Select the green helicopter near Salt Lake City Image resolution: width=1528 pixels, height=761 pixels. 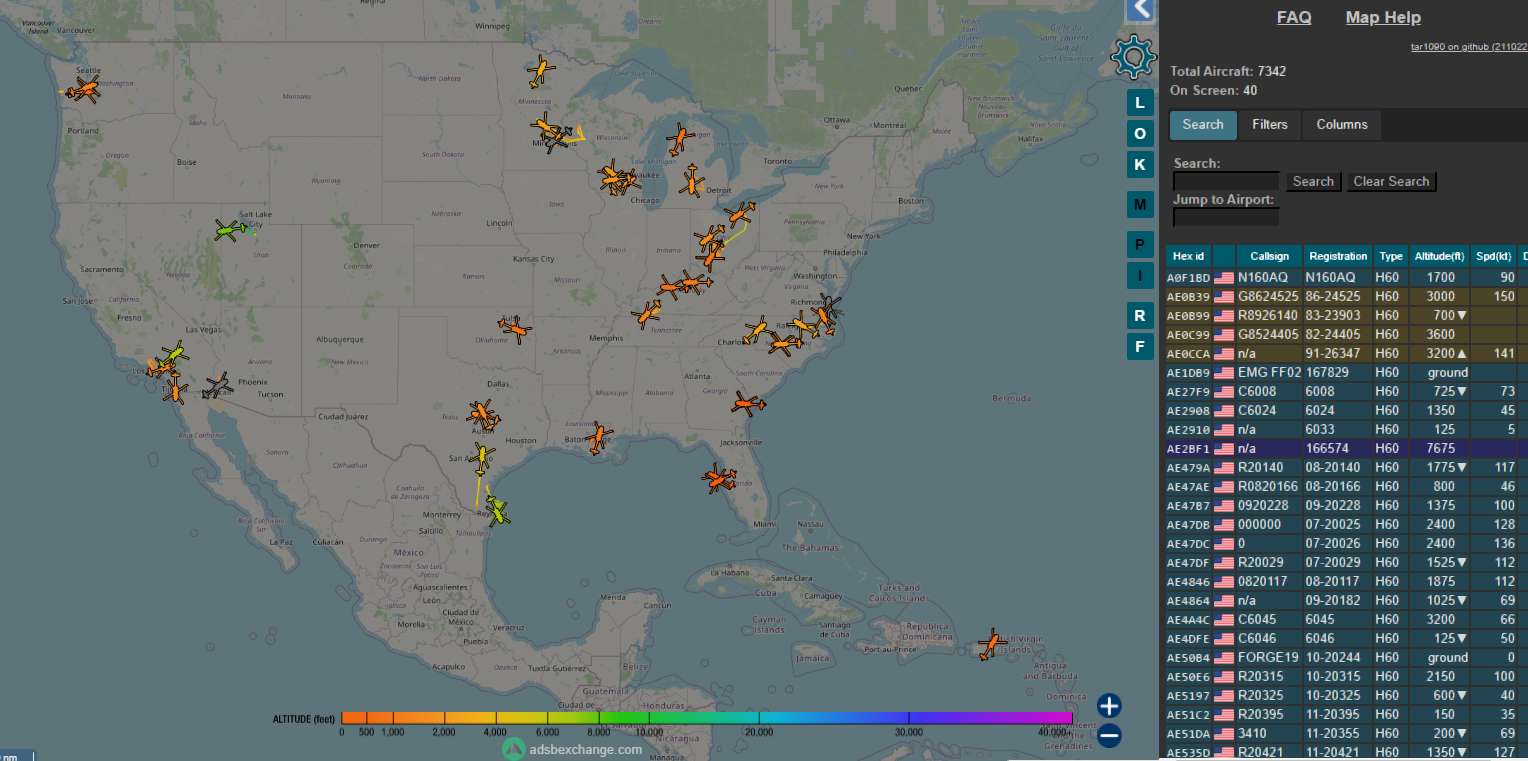(232, 231)
